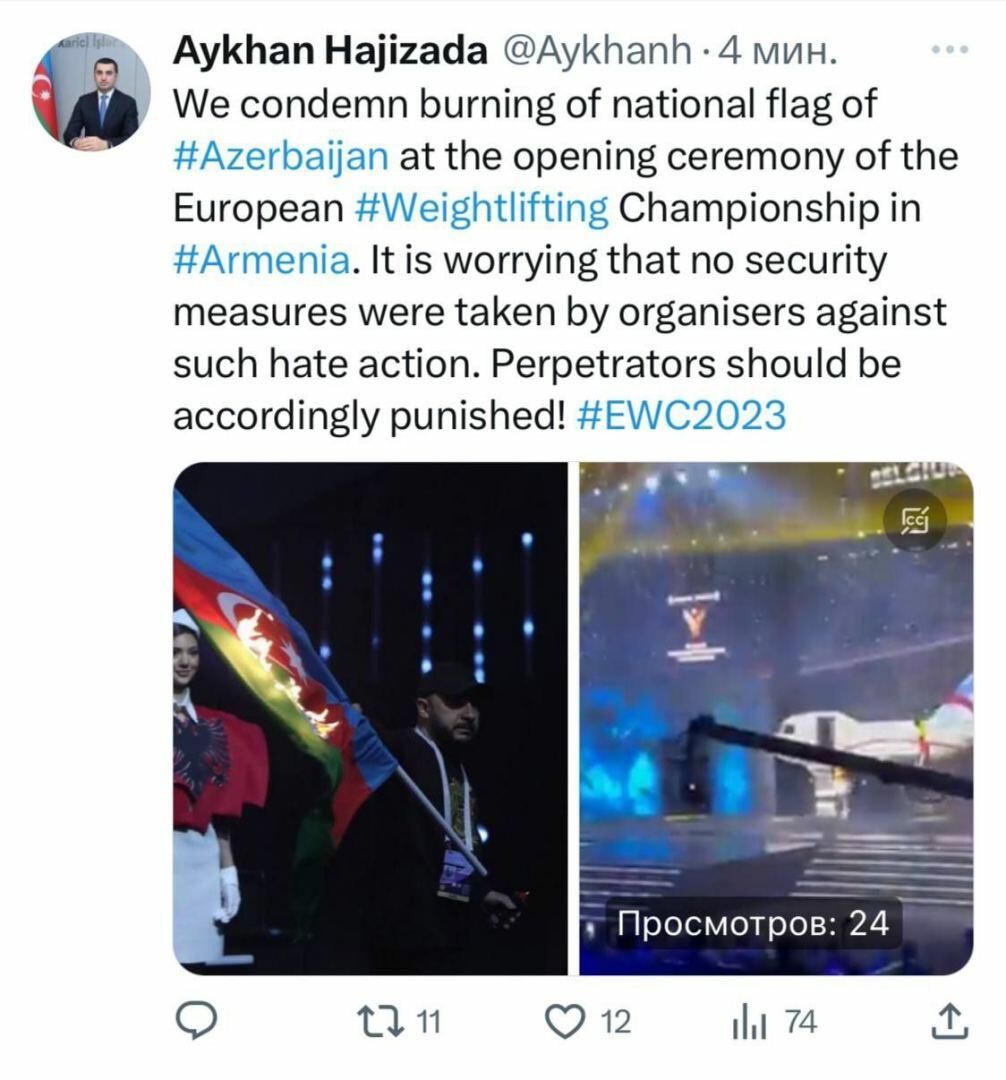Play the ceremony stage video

pyautogui.click(x=776, y=718)
